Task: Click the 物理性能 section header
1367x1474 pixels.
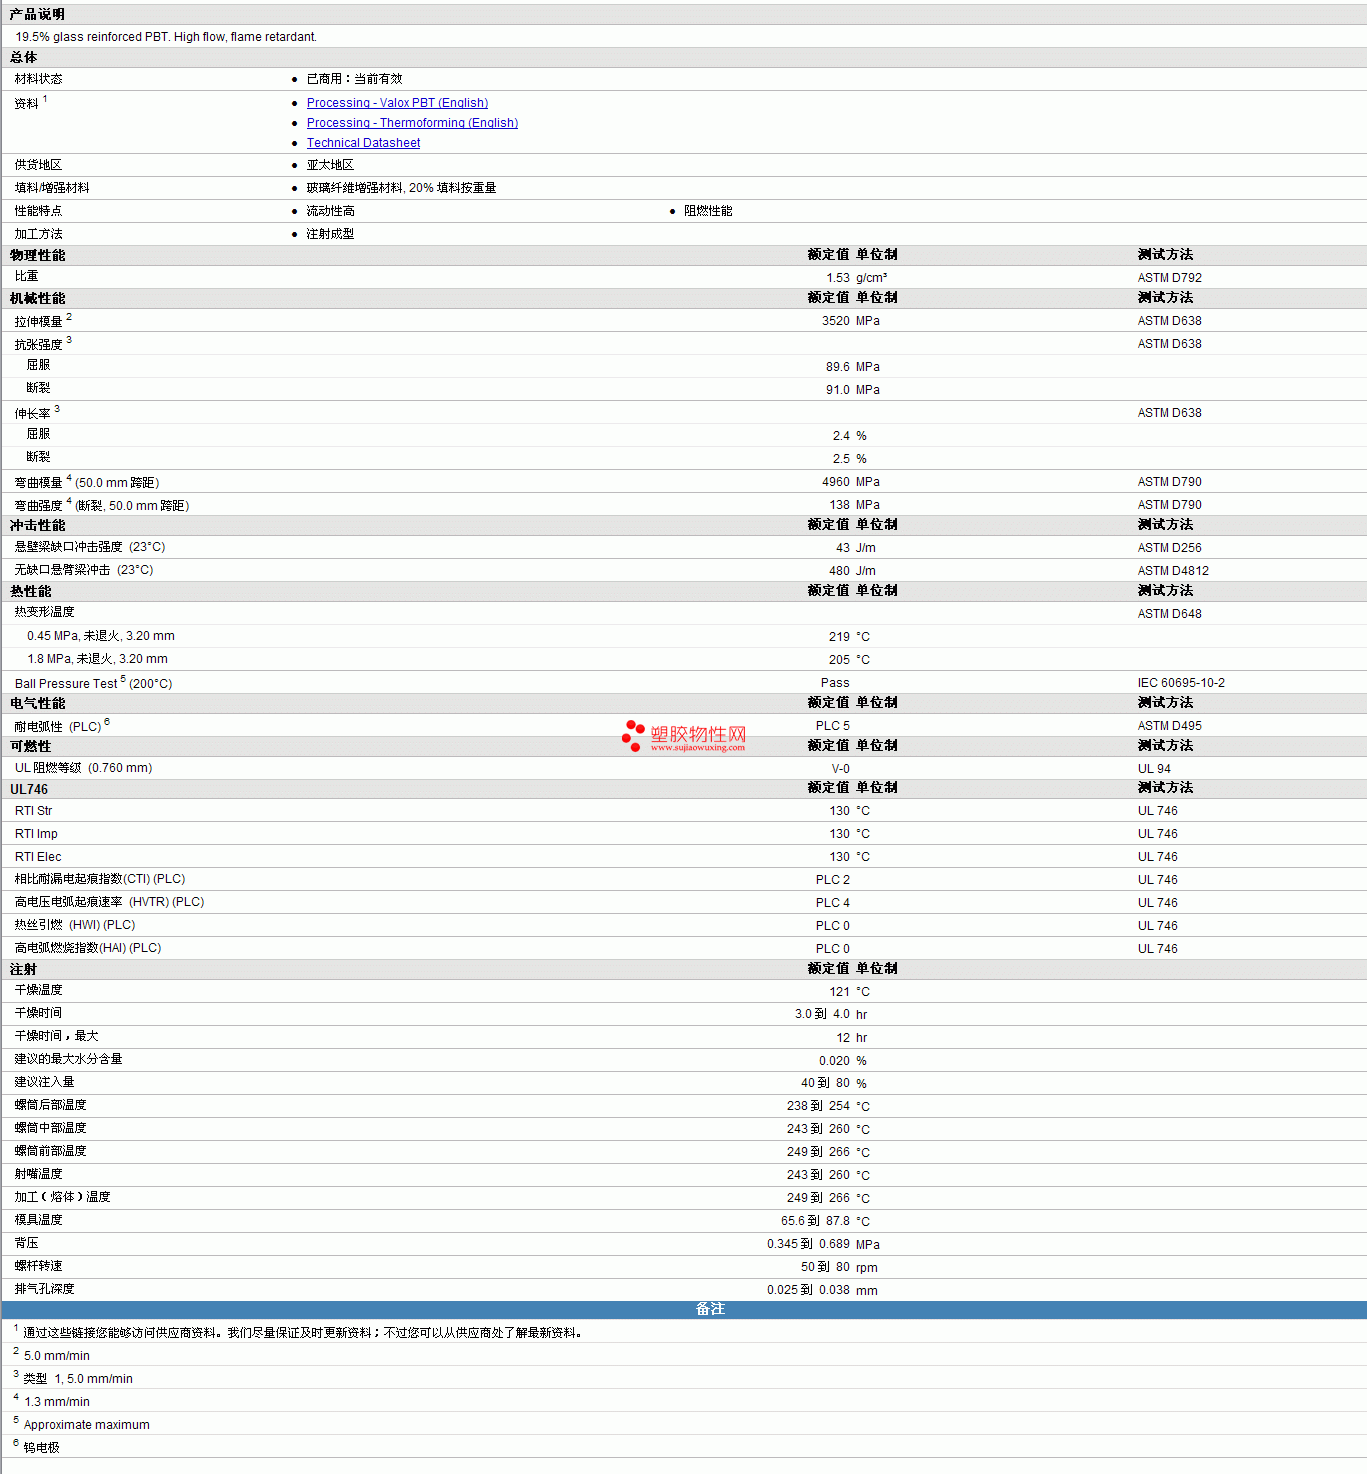Action: coord(37,255)
